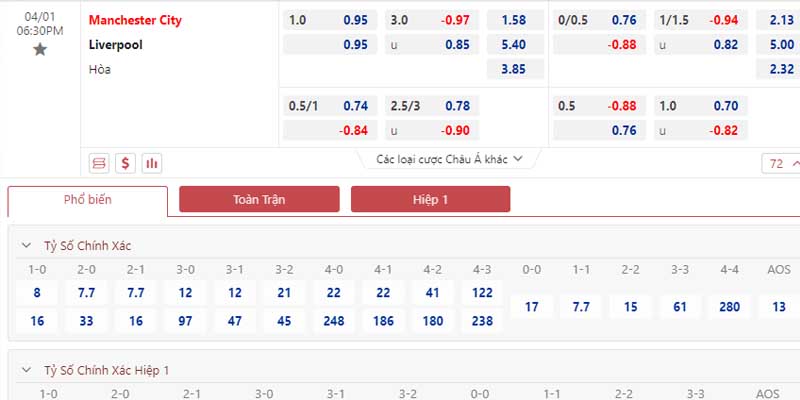
Task: Select the 4-4 score odds 280
Action: 729,307
